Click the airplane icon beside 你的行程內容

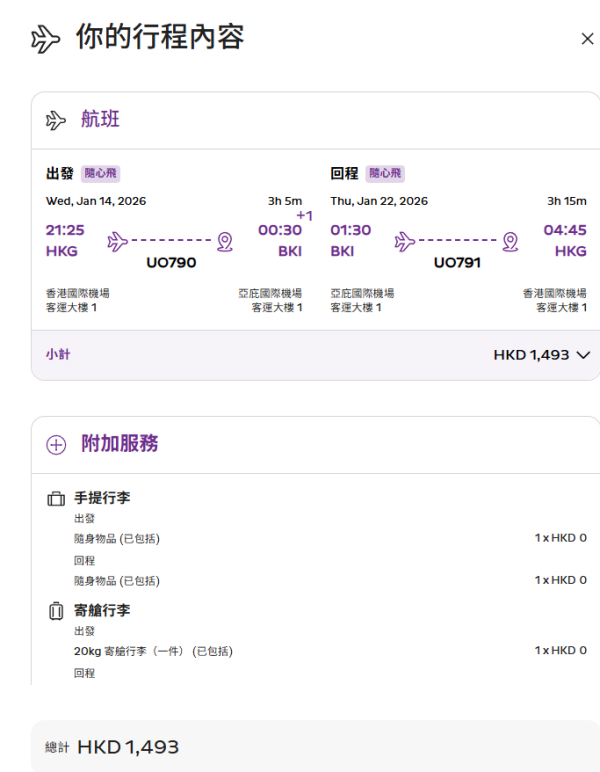(46, 39)
